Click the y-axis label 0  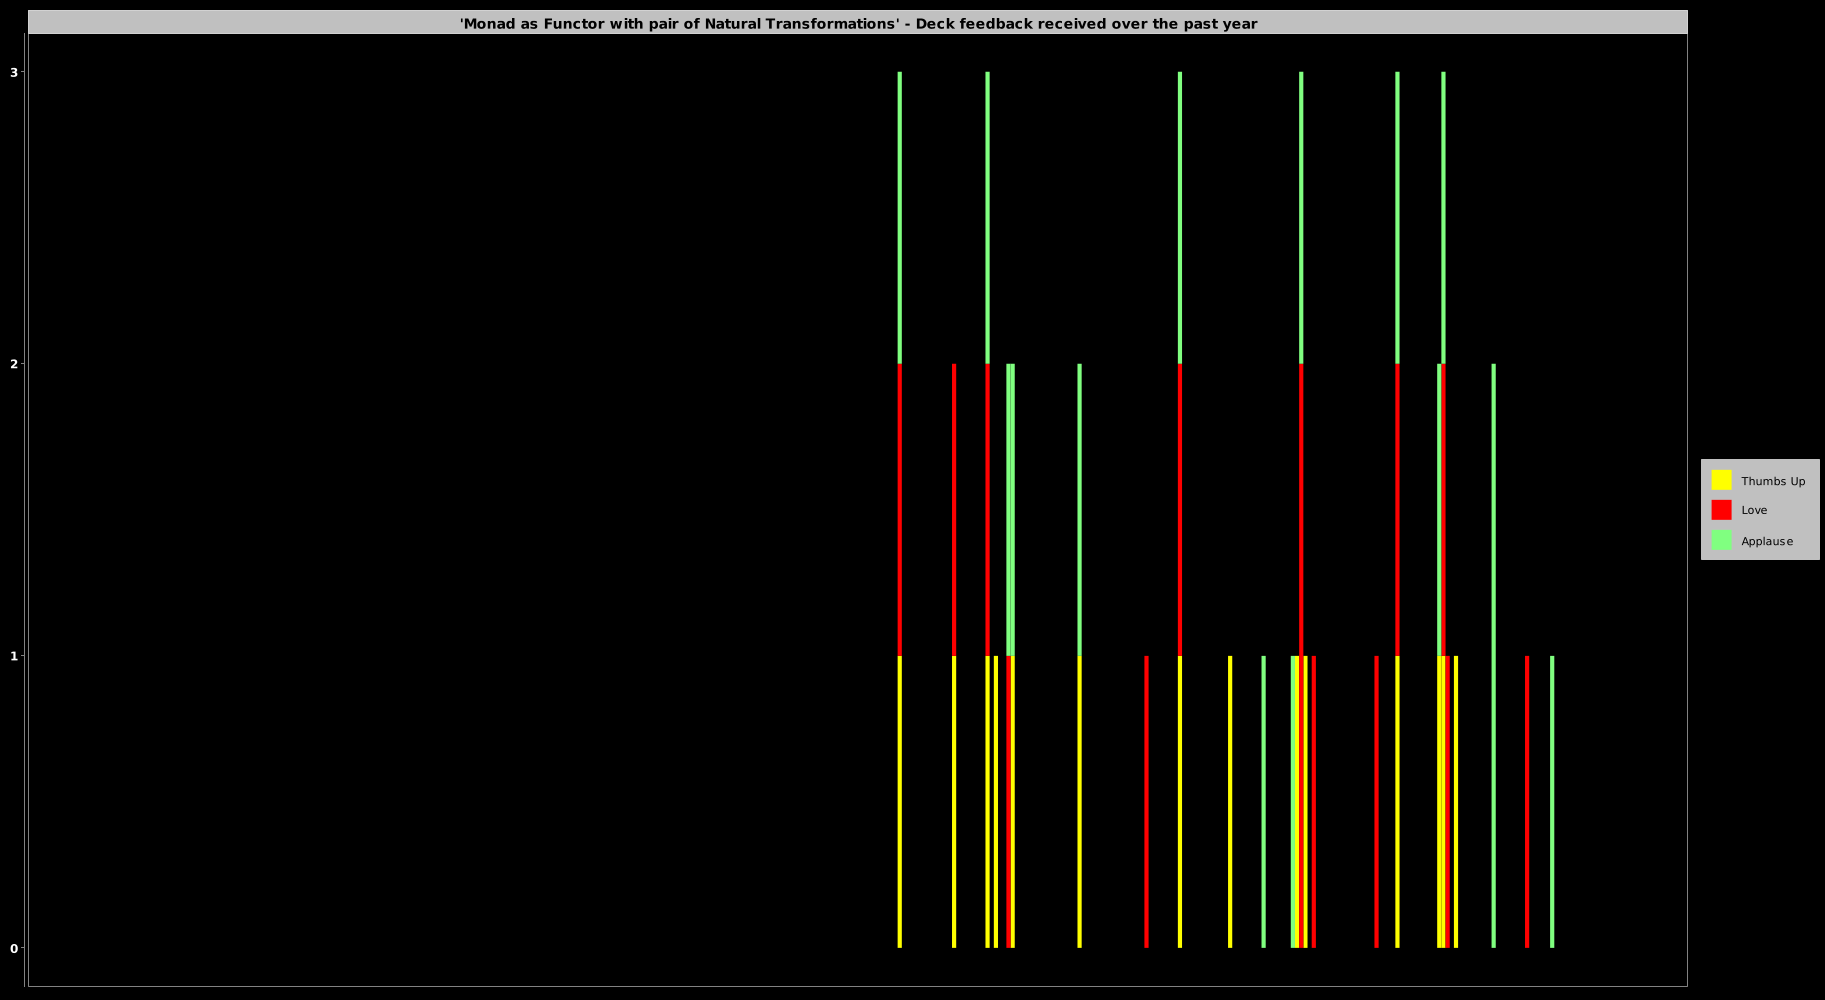(14, 948)
